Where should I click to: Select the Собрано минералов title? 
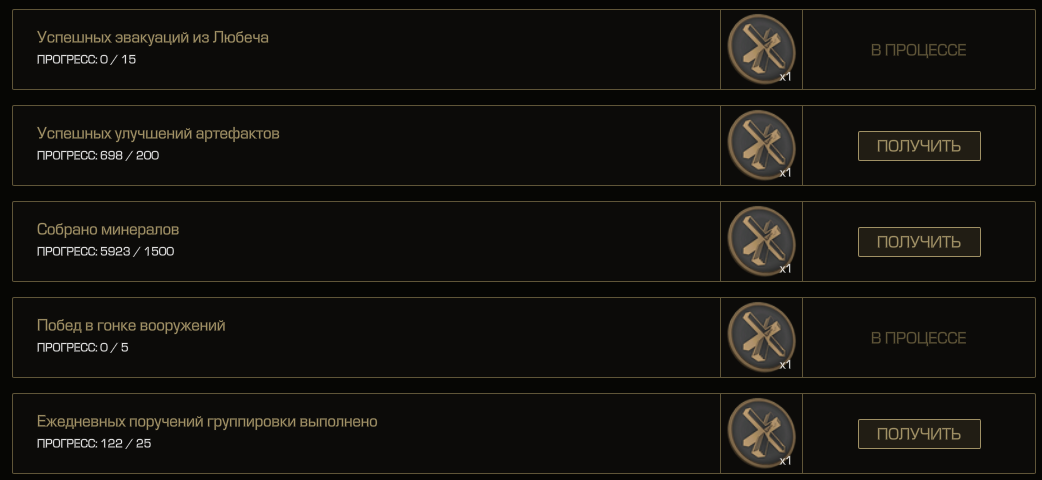[108, 229]
